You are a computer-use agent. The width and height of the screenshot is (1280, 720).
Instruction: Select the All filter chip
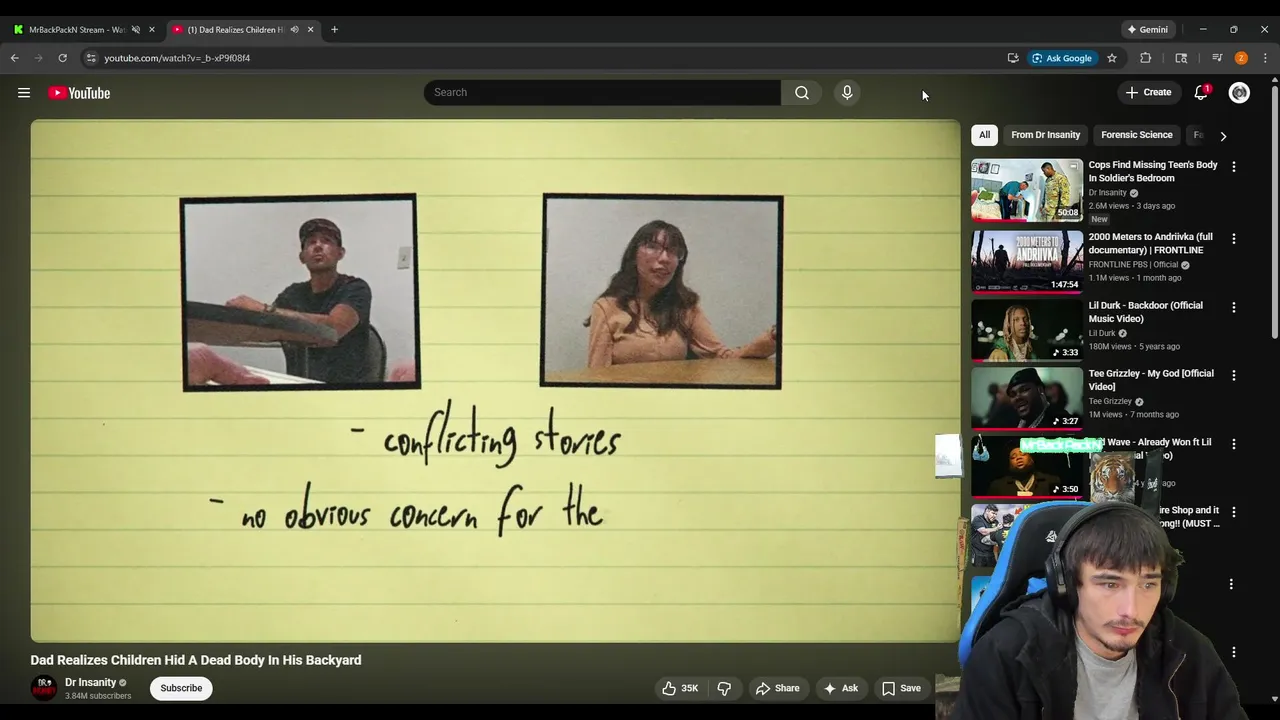[984, 135]
